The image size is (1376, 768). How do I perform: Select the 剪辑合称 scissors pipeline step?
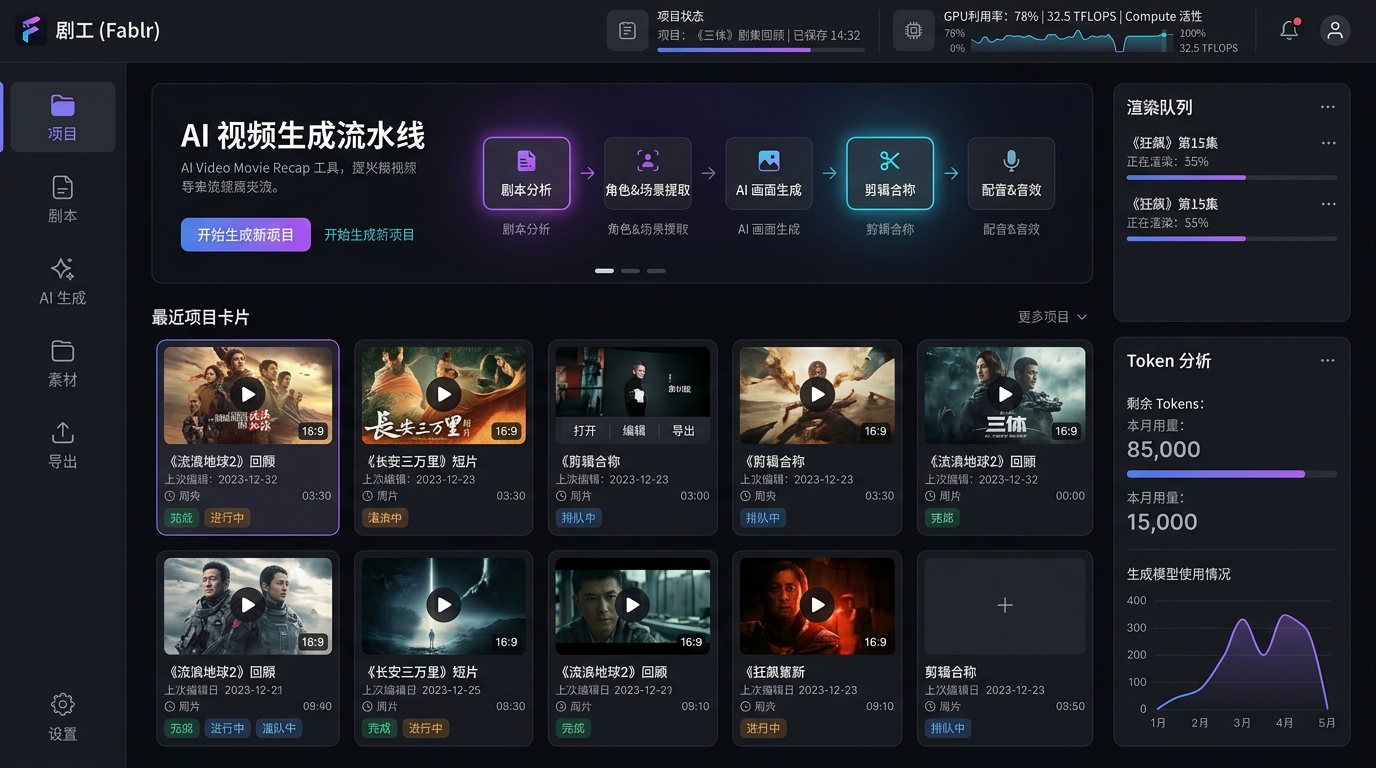890,173
